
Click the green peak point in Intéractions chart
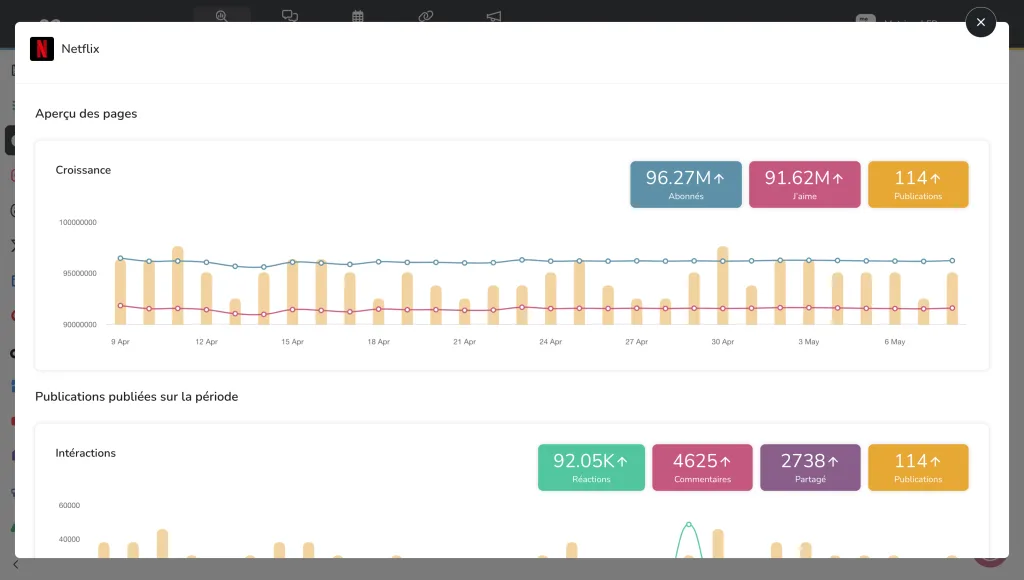coord(688,524)
